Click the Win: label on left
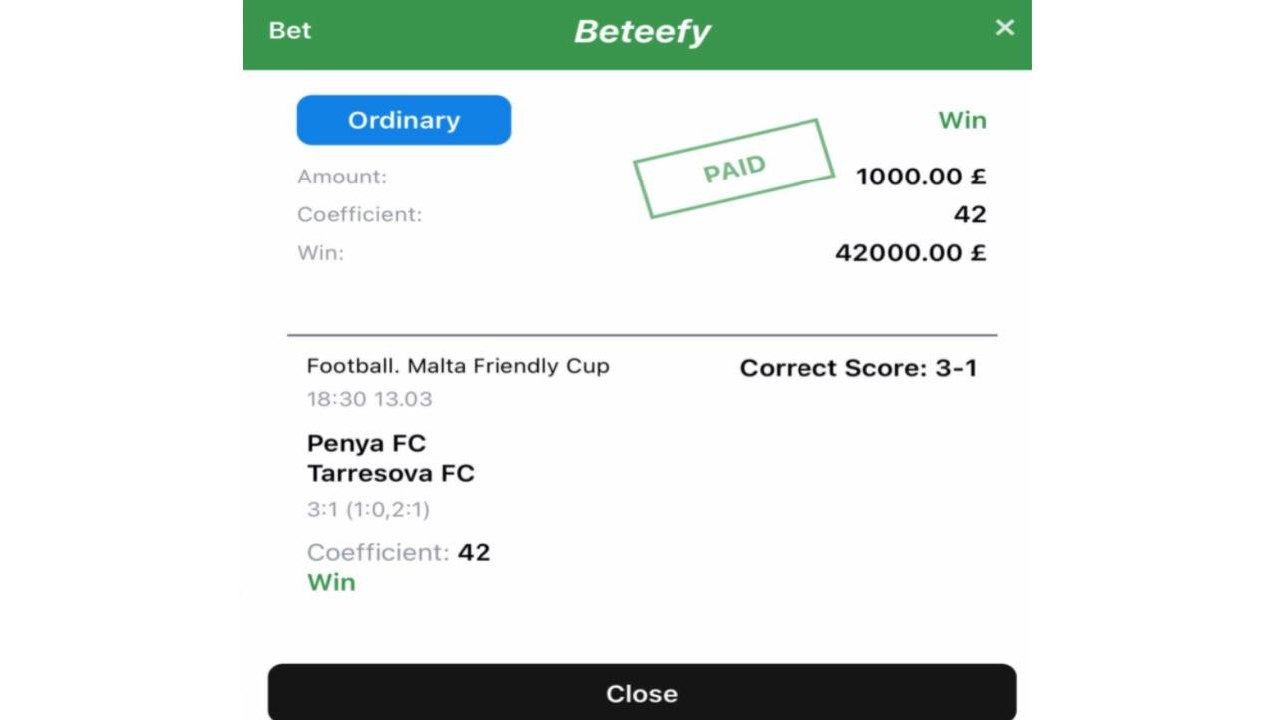The height and width of the screenshot is (720, 1280). click(320, 253)
